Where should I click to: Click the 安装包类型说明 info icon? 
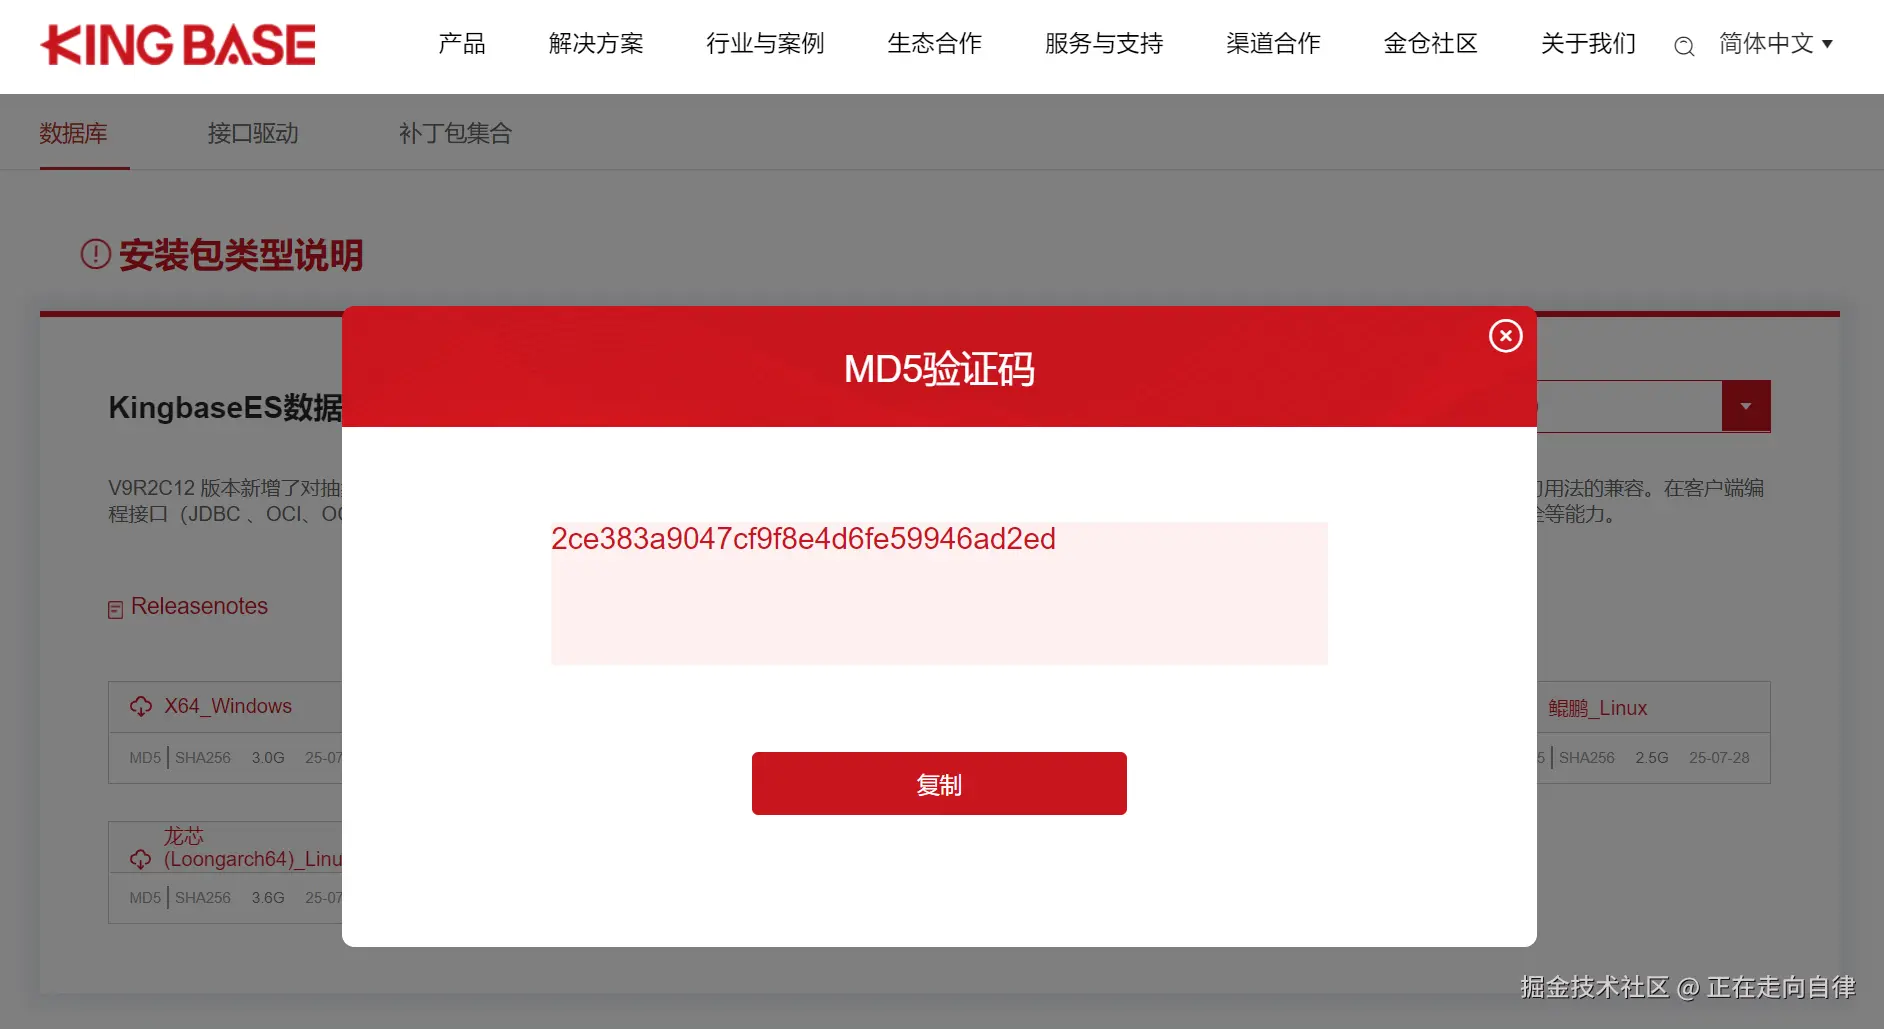(95, 254)
